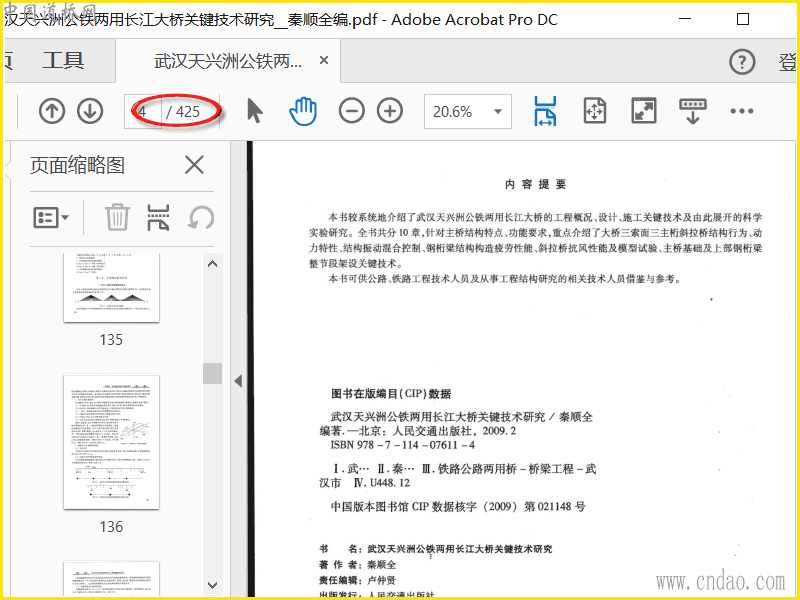Viewport: 800px width, 600px height.
Task: Open the Help question mark icon
Action: [x=742, y=62]
